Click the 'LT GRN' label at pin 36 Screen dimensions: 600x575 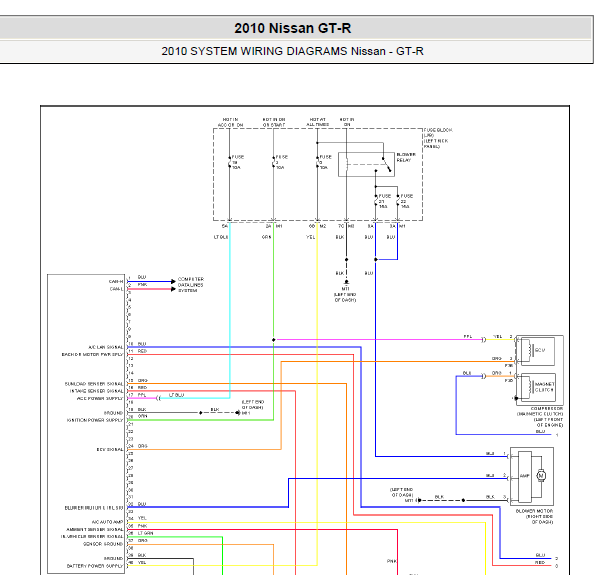tap(145, 533)
